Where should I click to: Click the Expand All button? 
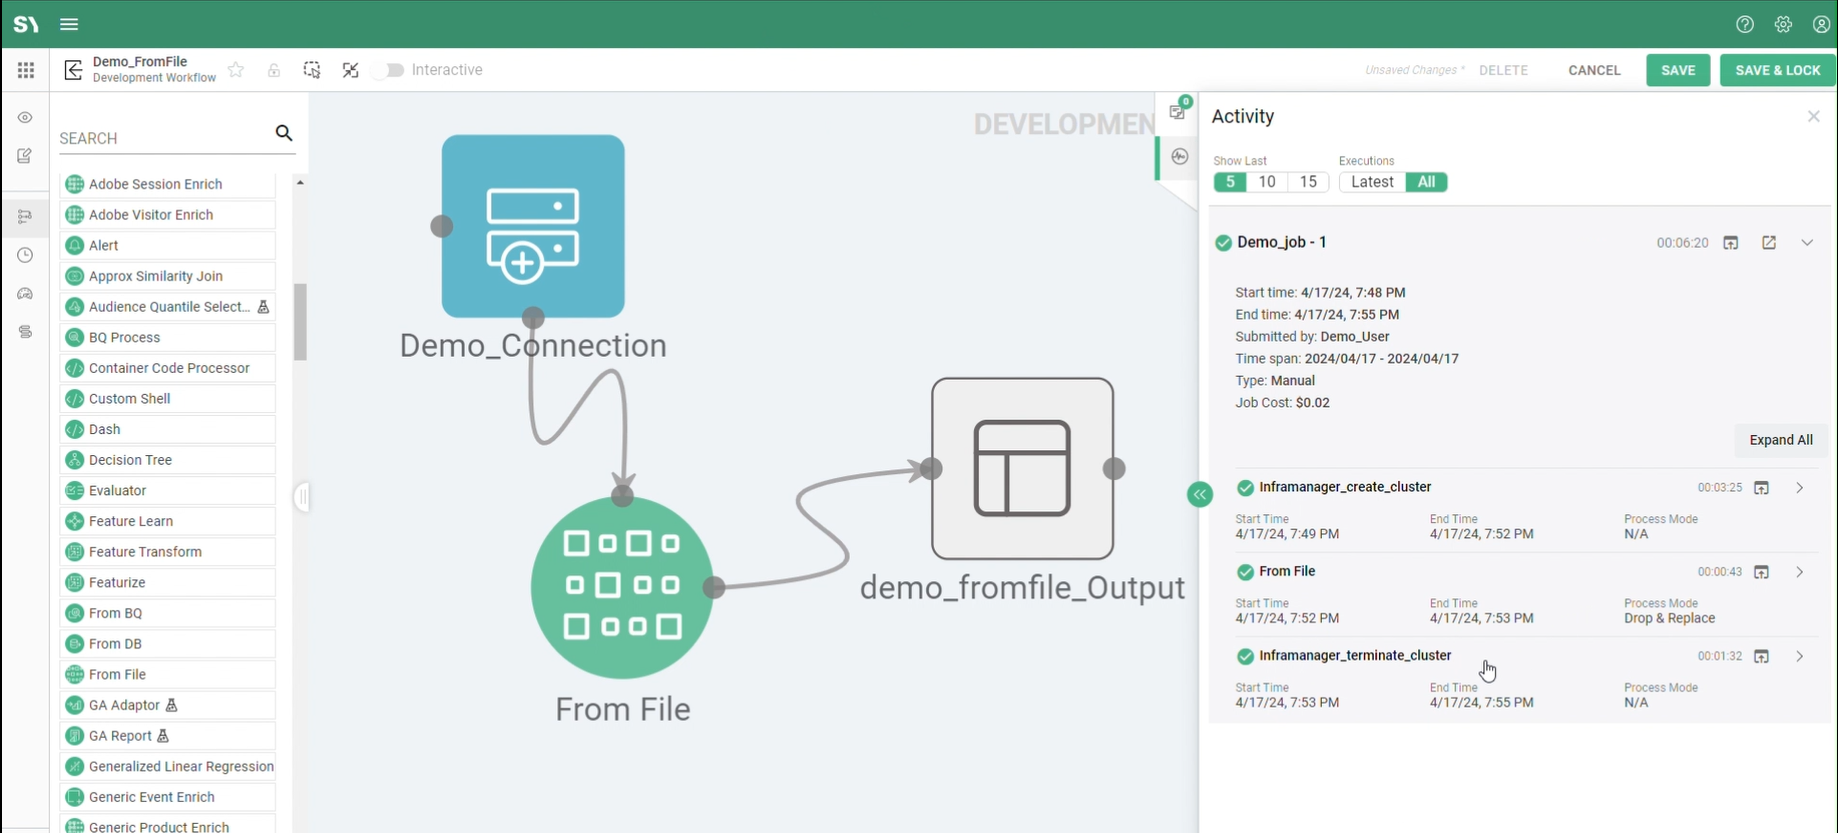point(1780,440)
